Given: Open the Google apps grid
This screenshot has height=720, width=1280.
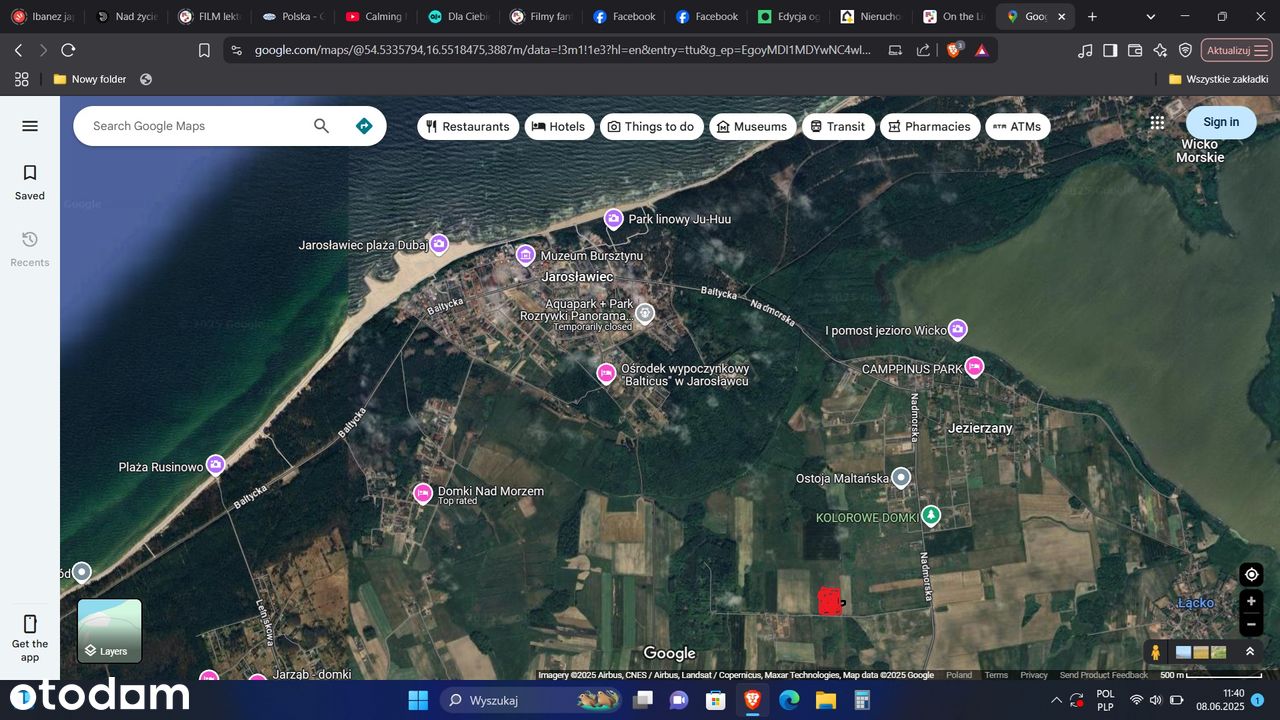Looking at the screenshot, I should (x=1157, y=122).
